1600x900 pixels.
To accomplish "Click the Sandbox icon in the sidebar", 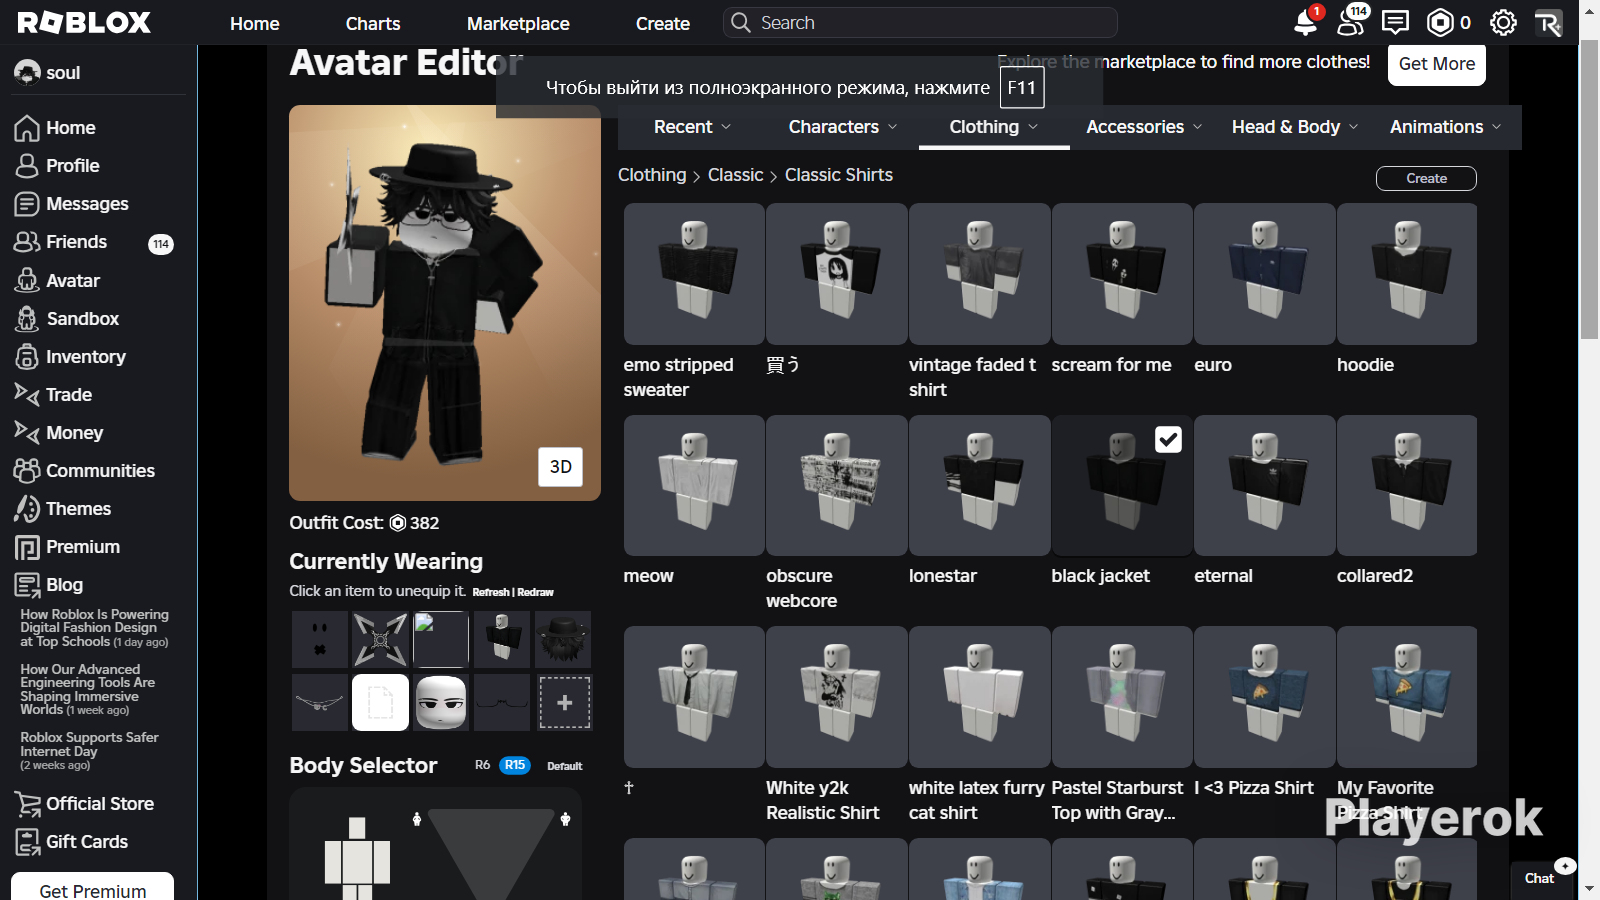I will tap(27, 319).
